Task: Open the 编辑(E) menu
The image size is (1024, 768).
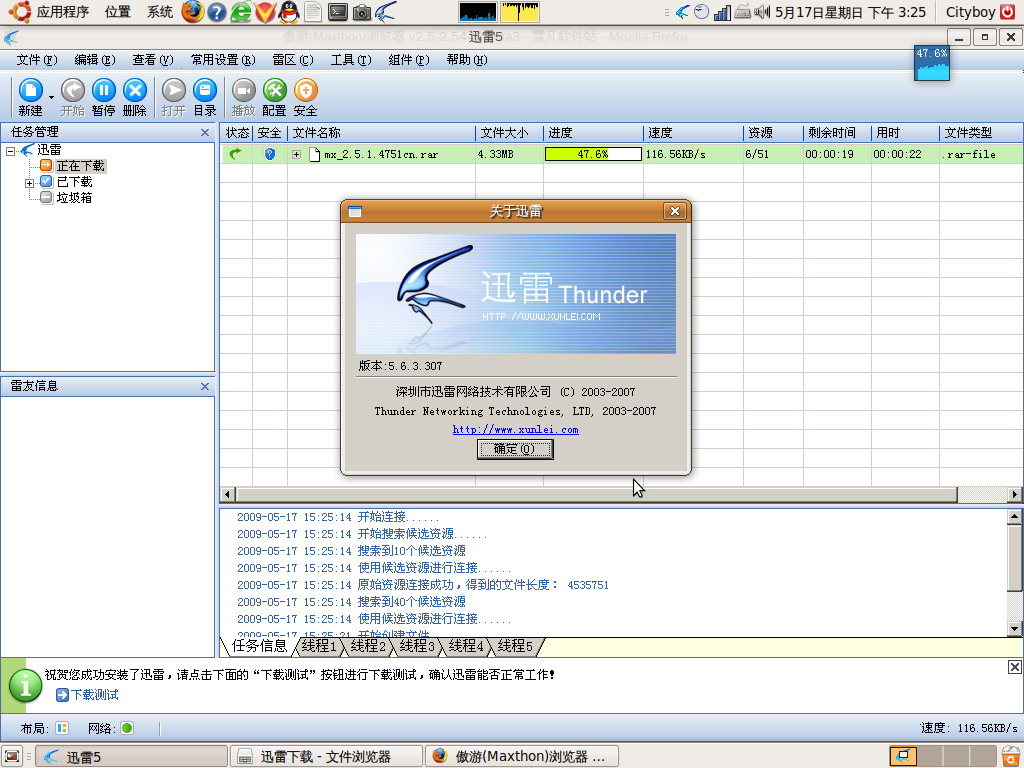Action: [x=95, y=60]
